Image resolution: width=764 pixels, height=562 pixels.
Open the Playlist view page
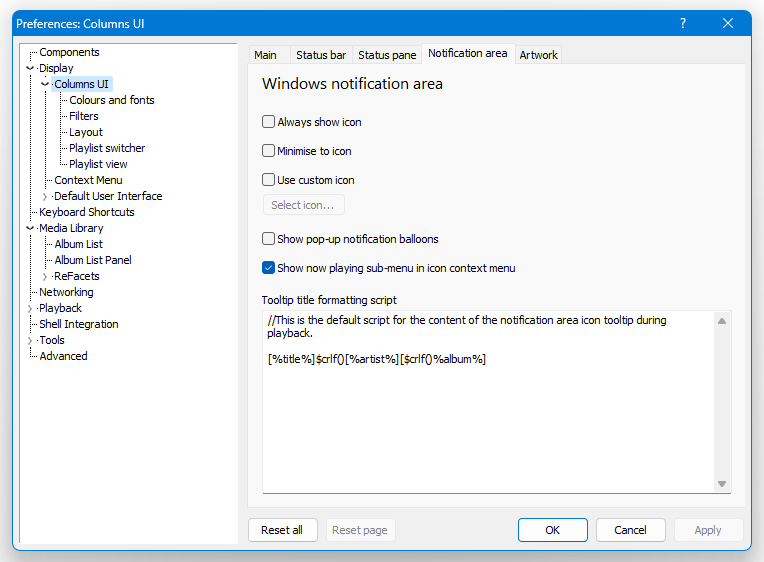(x=98, y=164)
